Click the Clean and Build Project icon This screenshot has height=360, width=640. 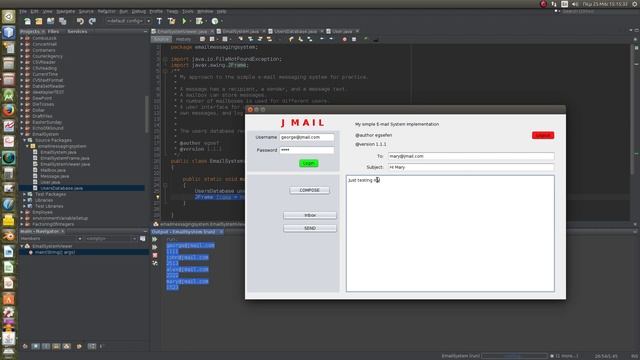(171, 21)
